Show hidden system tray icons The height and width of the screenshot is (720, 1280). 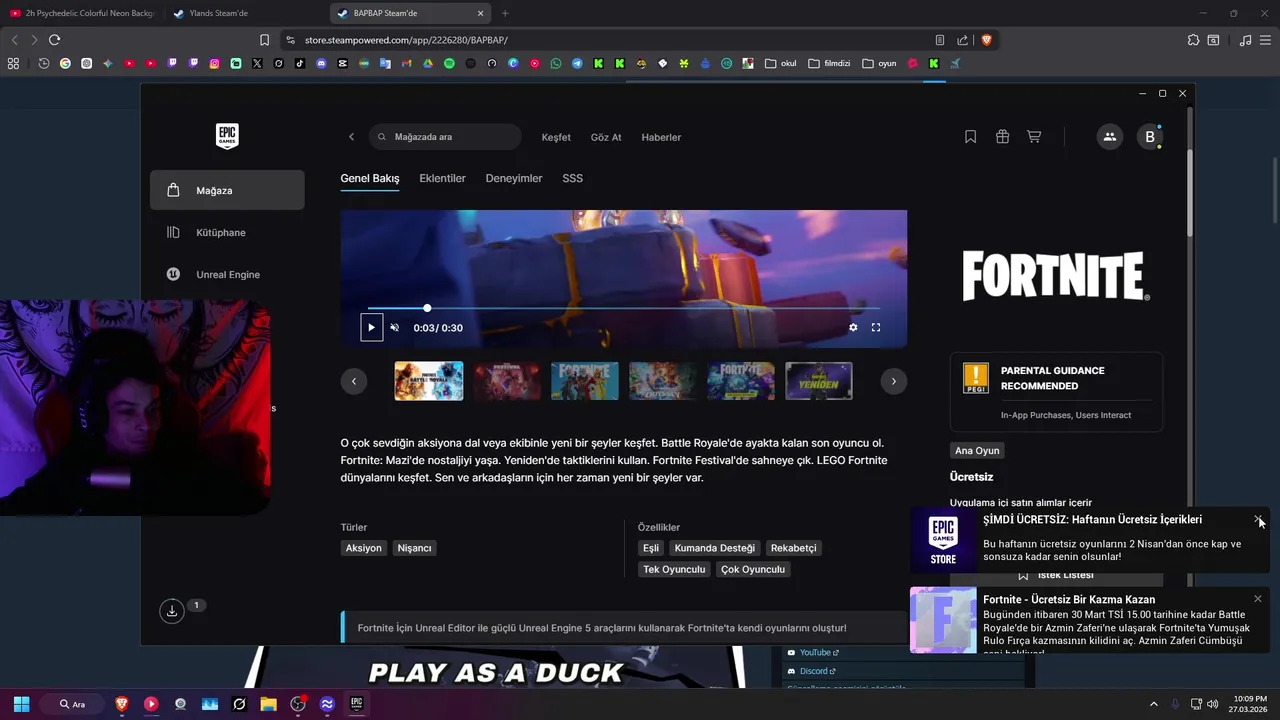tap(1153, 704)
